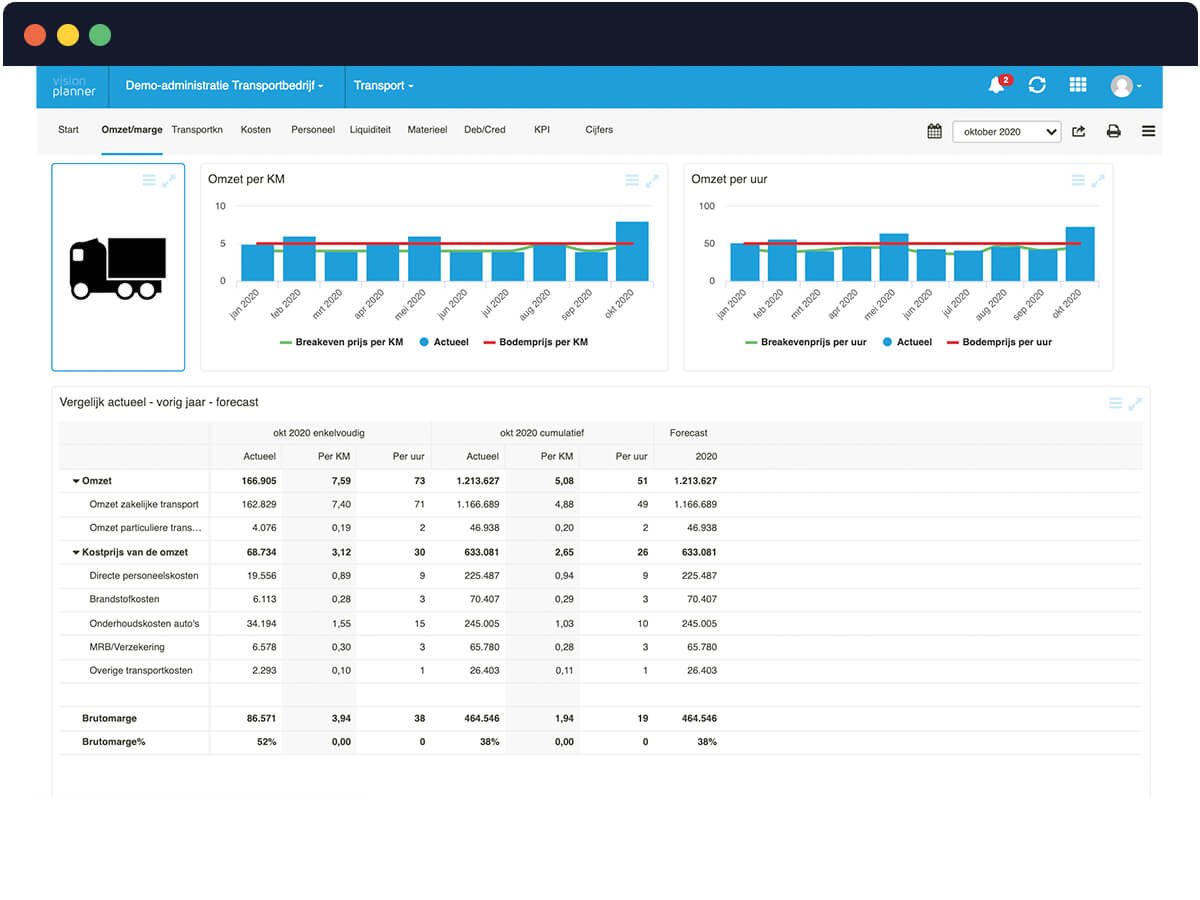
Task: Click the 1.213.627 cumulatief Omzet value
Action: point(478,481)
